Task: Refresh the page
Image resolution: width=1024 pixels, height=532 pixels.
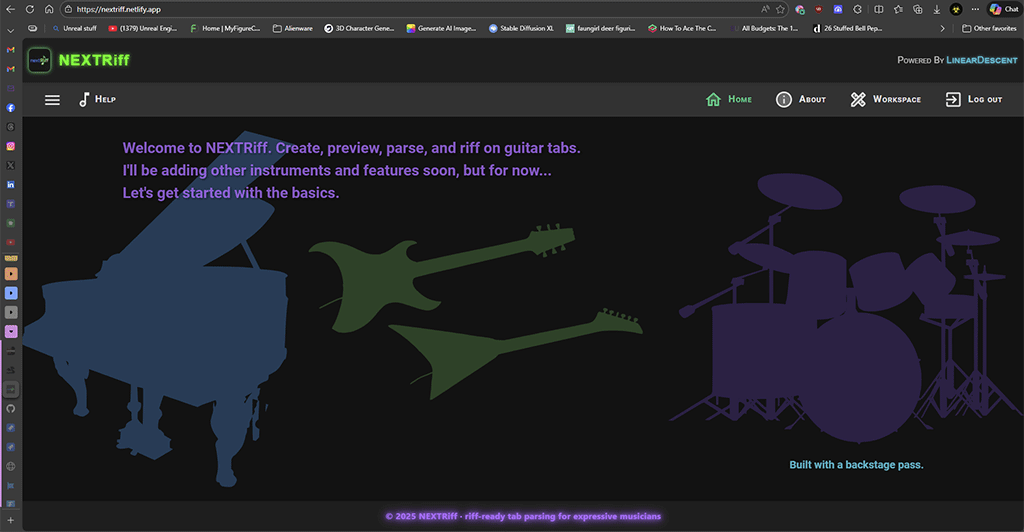Action: [30, 9]
